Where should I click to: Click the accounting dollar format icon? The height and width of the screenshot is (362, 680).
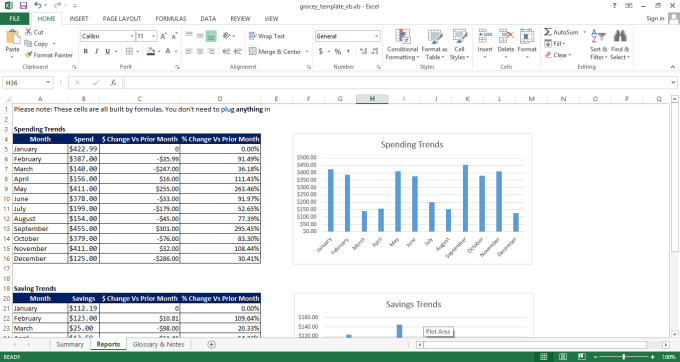point(321,51)
